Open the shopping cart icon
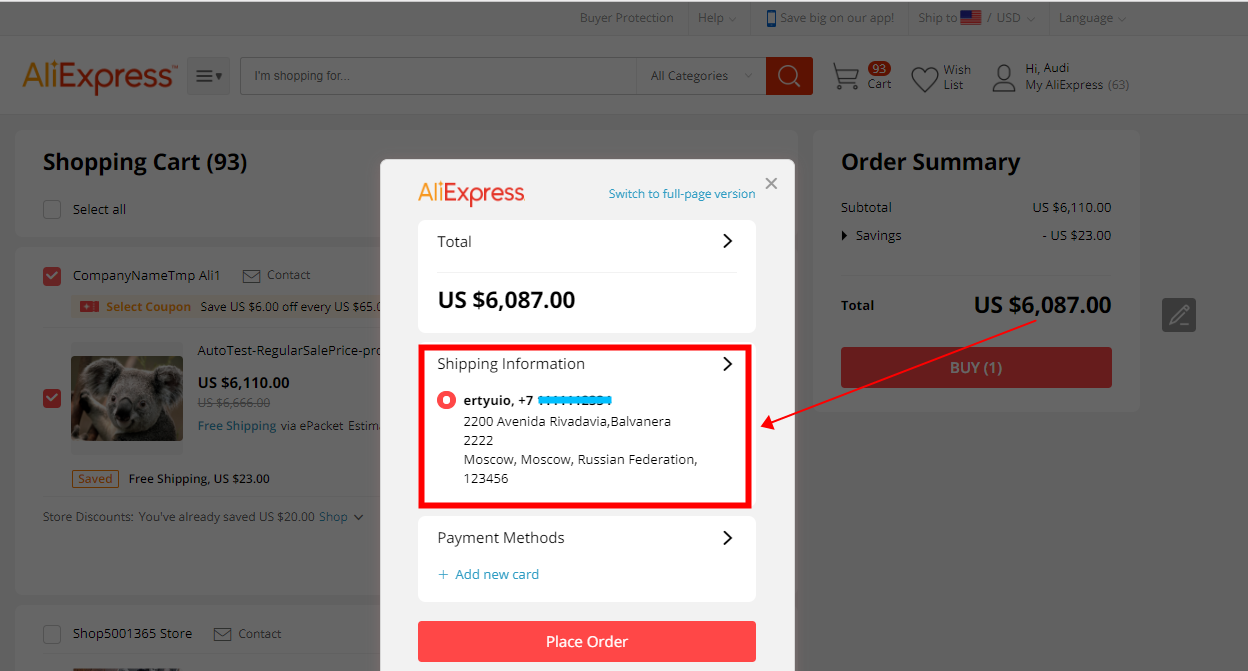The image size is (1248, 671). point(846,77)
